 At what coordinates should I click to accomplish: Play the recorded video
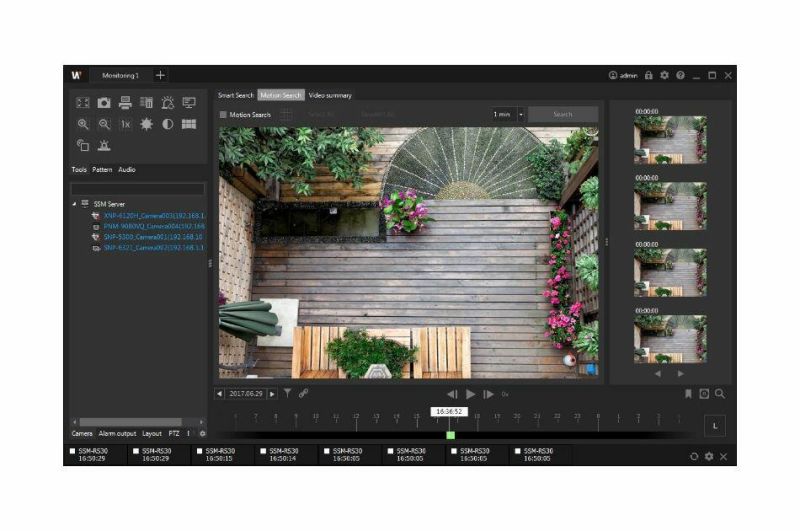[x=470, y=394]
